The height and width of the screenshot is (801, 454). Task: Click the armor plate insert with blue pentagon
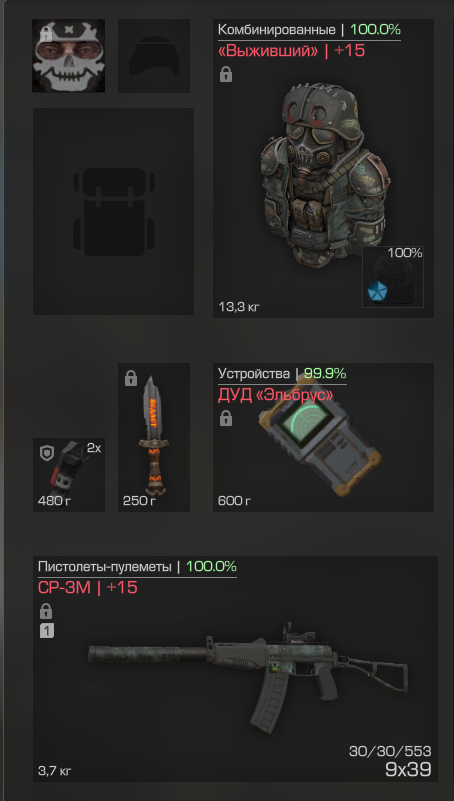[x=393, y=277]
